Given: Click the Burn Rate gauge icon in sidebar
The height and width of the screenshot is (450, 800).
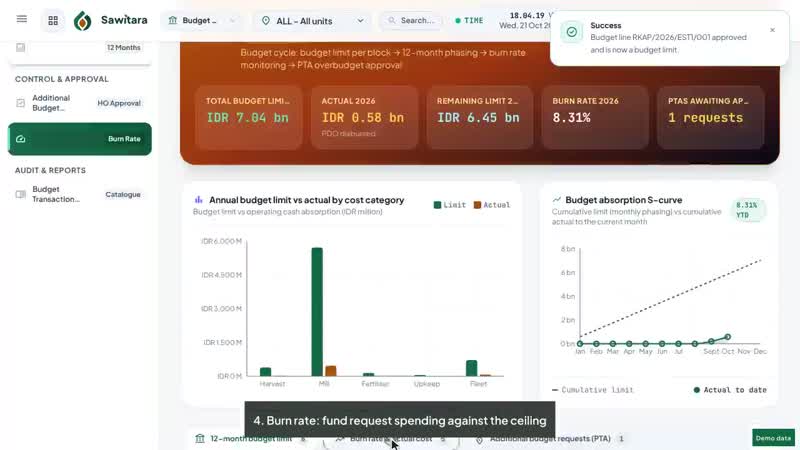Looking at the screenshot, I should tap(20, 139).
